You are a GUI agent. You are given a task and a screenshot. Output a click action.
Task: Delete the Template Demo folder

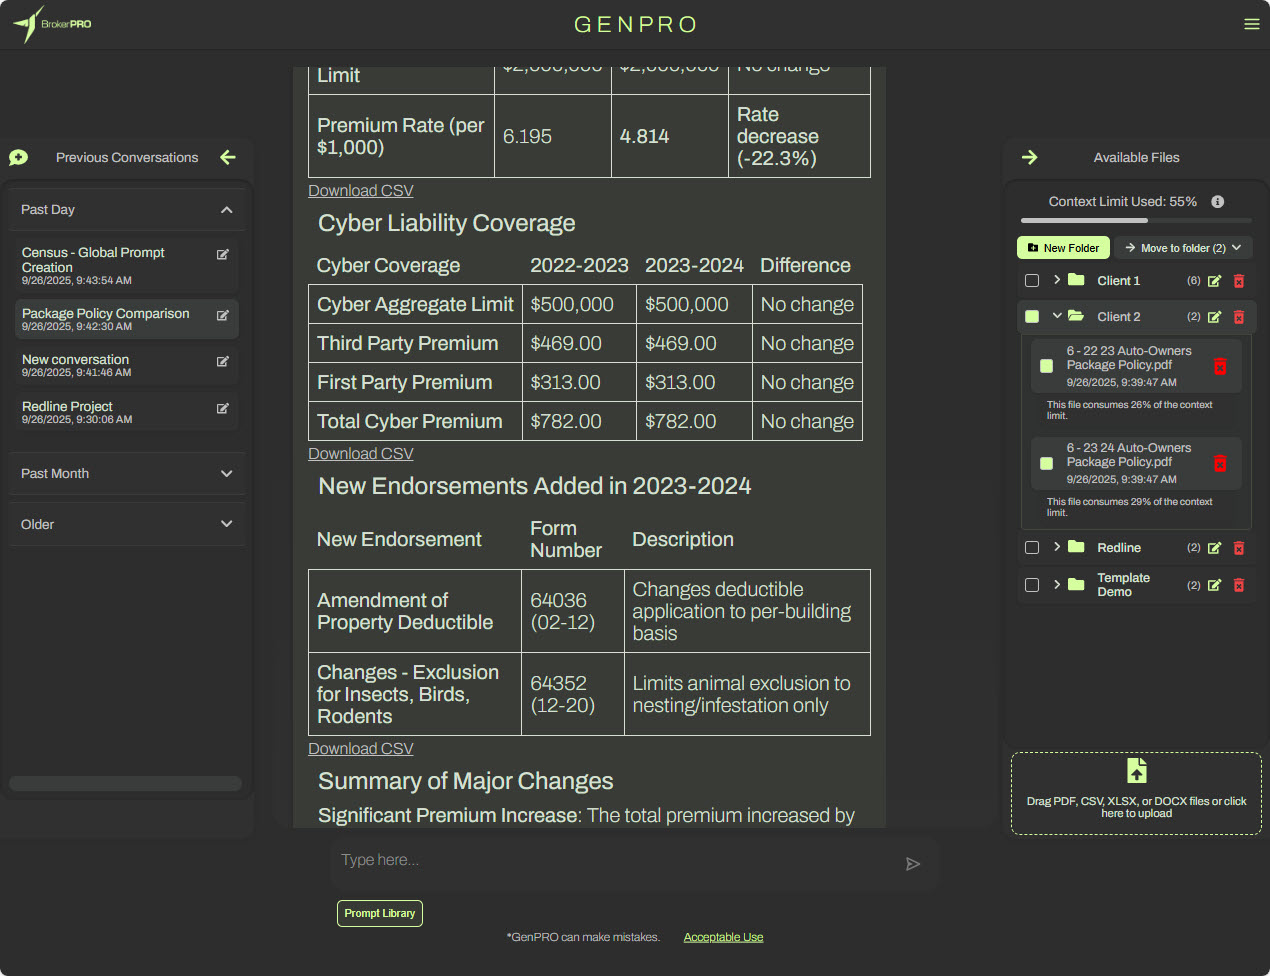[1238, 585]
